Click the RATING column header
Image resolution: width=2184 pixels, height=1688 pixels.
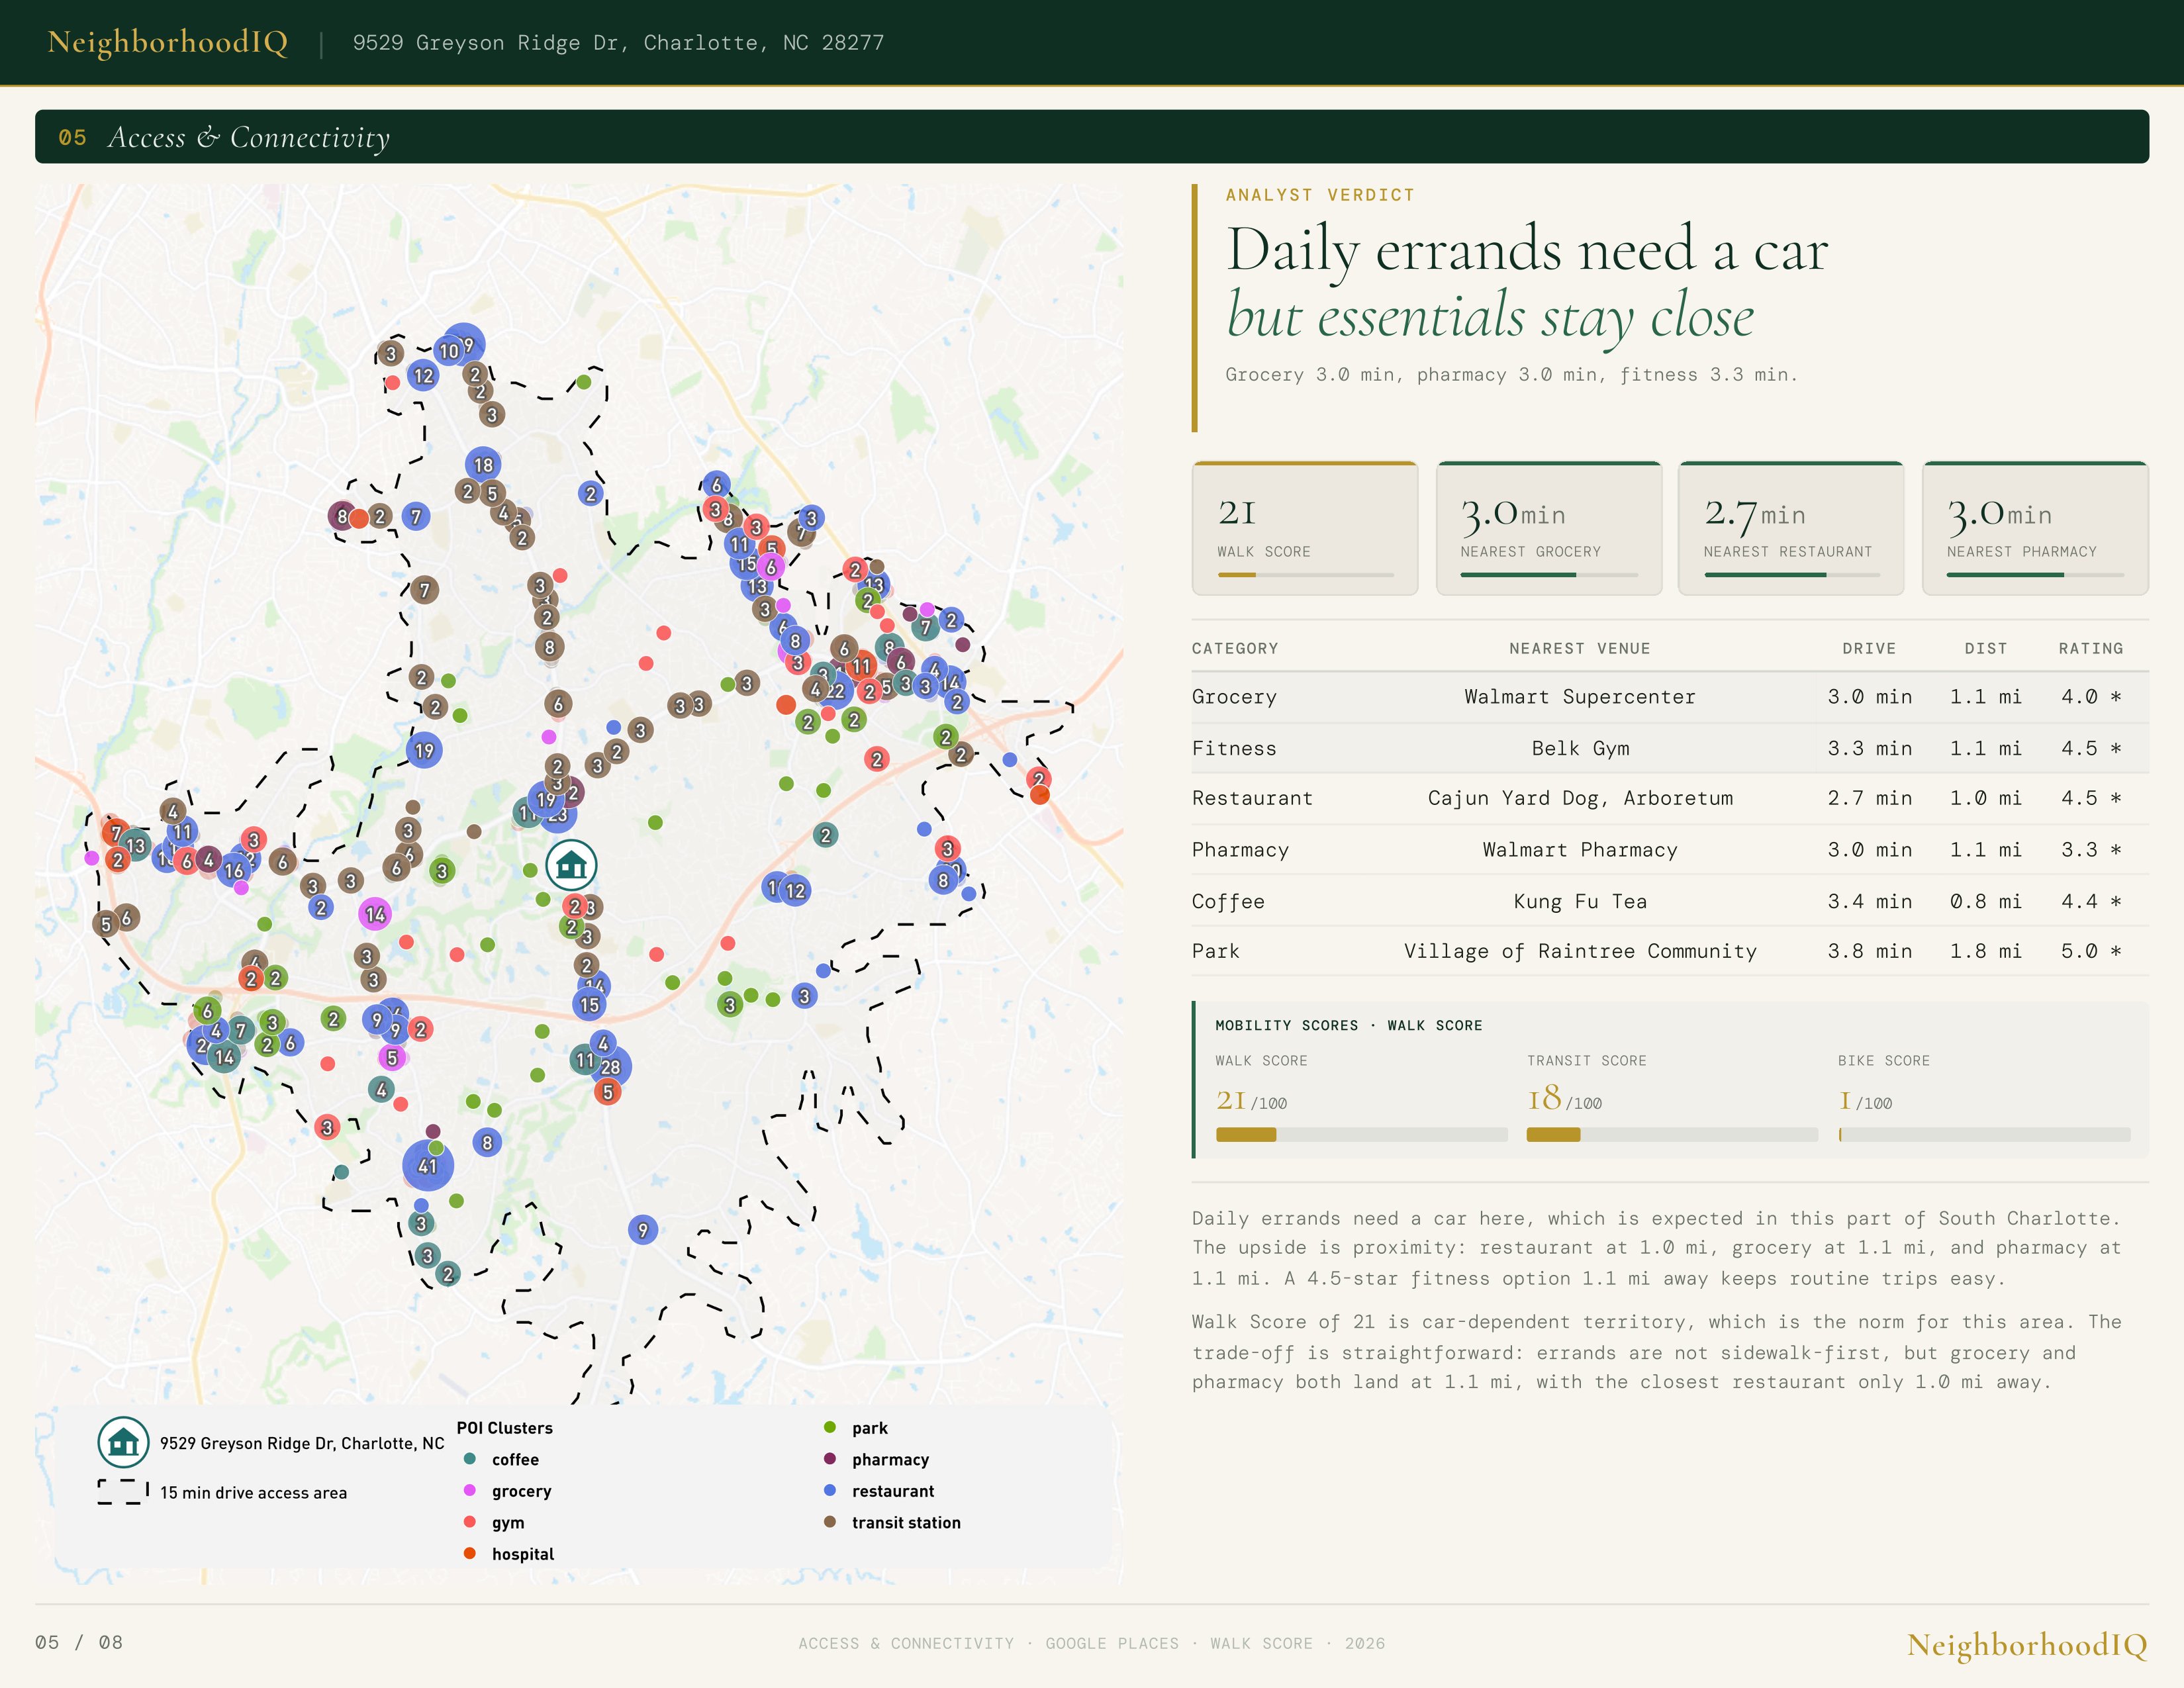(2090, 648)
